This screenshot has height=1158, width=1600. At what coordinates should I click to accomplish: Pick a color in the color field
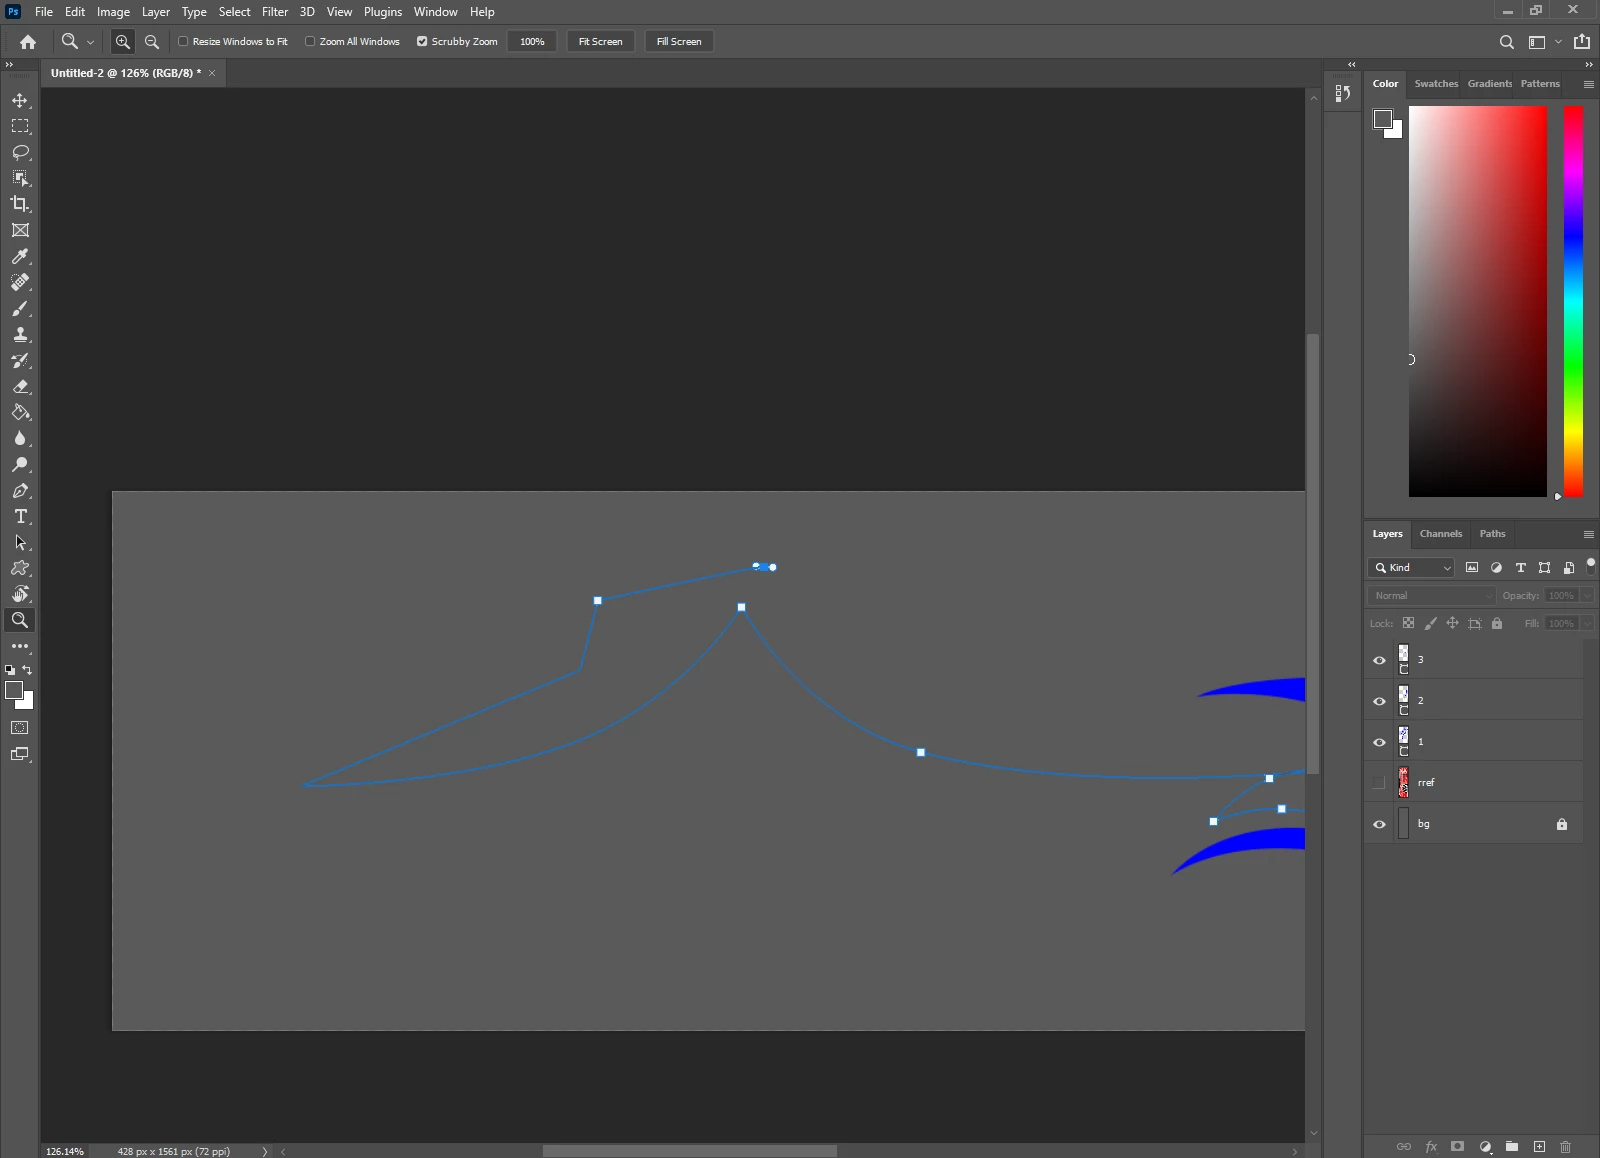1478,301
